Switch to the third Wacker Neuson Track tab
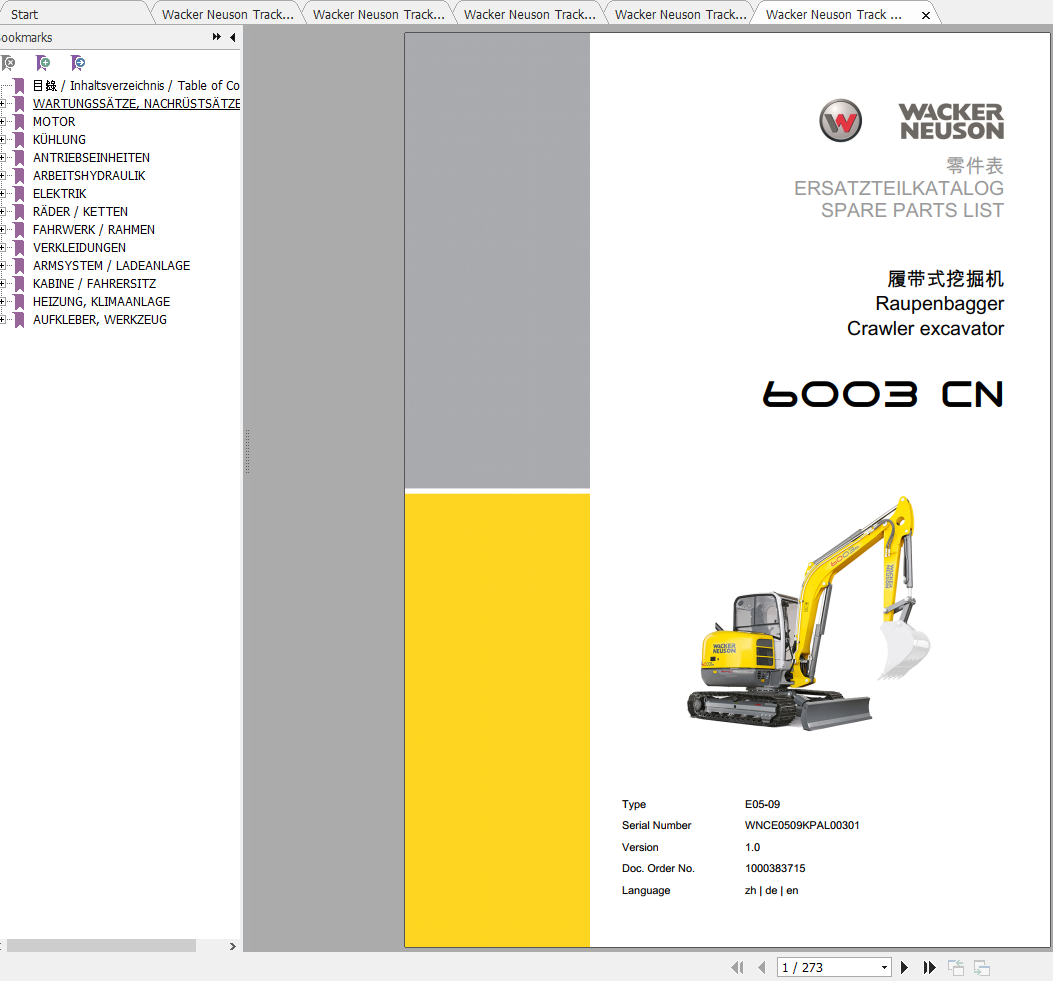Image resolution: width=1053 pixels, height=981 pixels. (530, 14)
